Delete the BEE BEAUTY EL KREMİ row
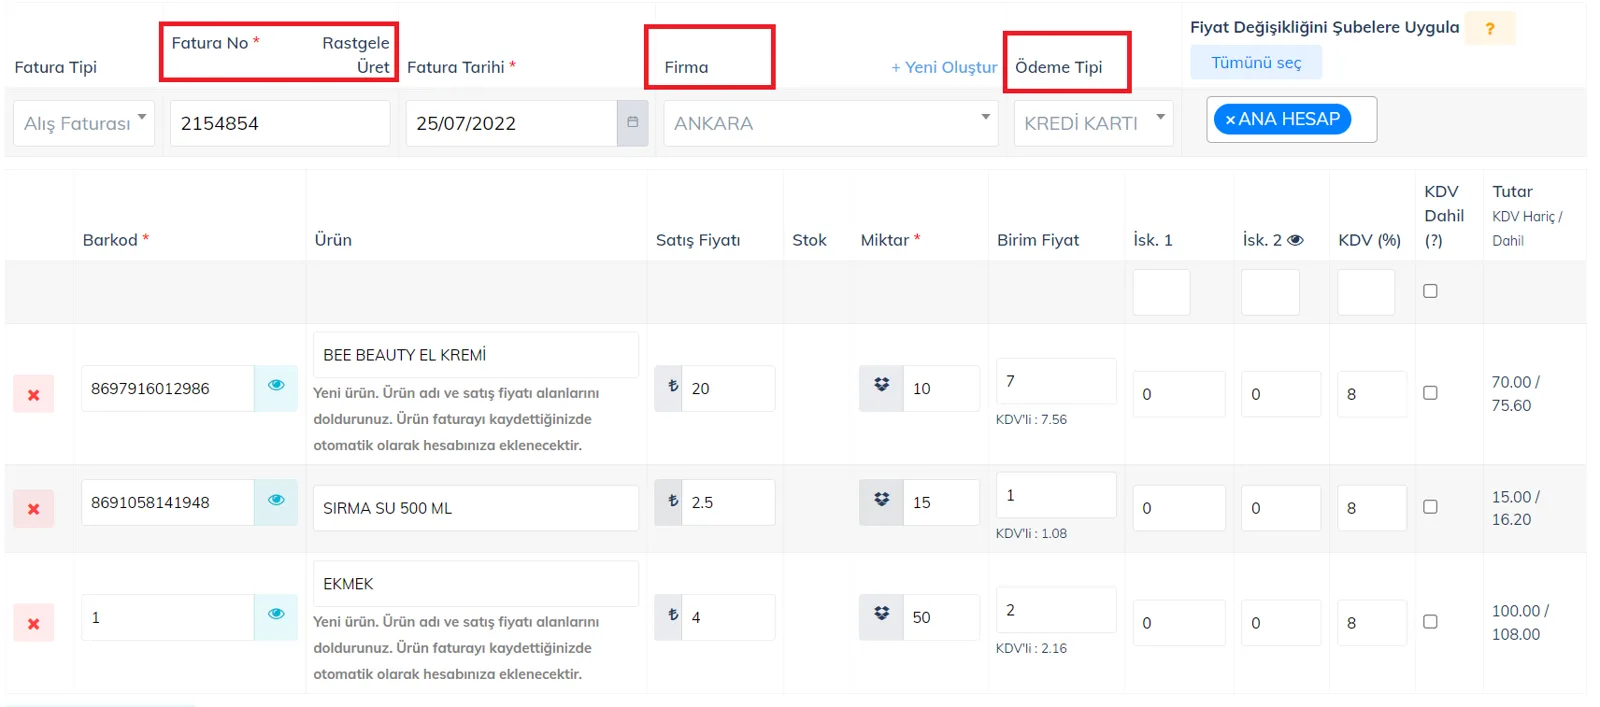The image size is (1600, 707). pos(33,394)
